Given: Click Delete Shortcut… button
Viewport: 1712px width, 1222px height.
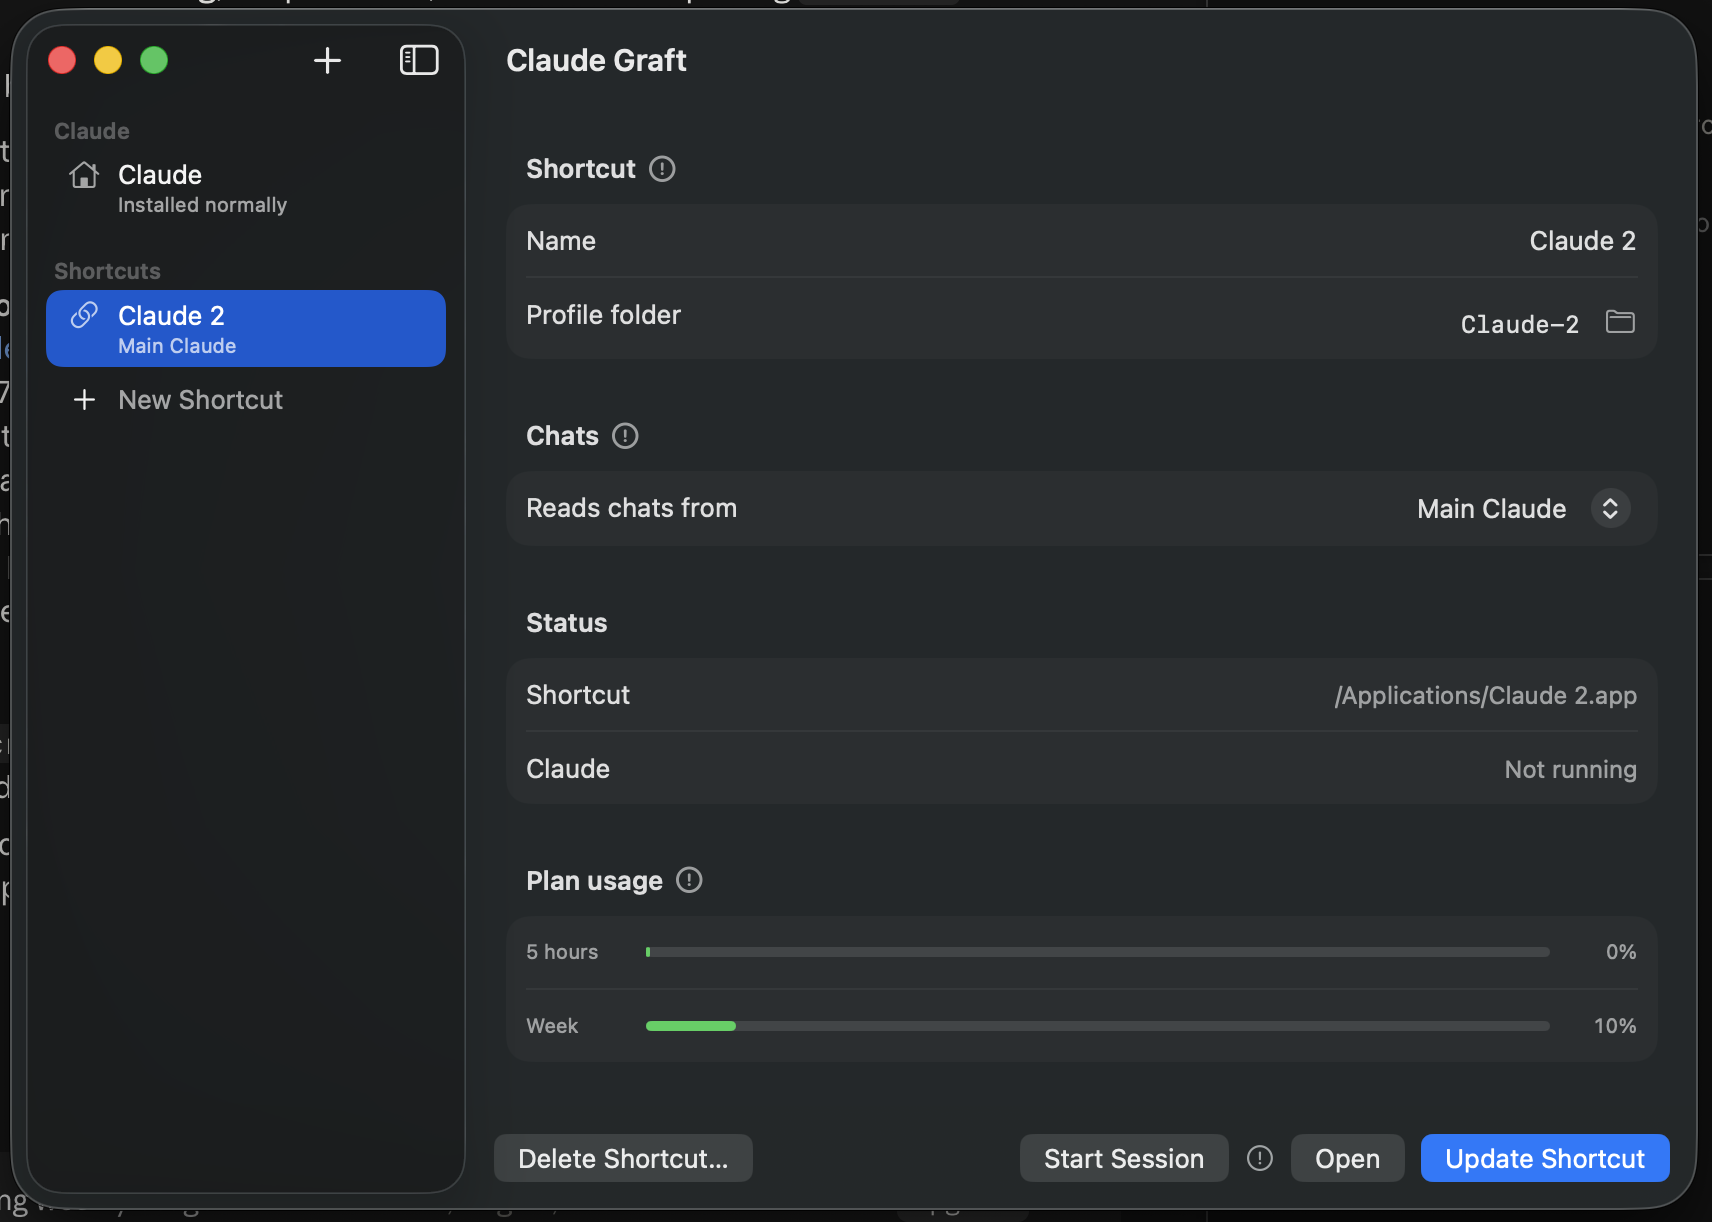Looking at the screenshot, I should [623, 1158].
